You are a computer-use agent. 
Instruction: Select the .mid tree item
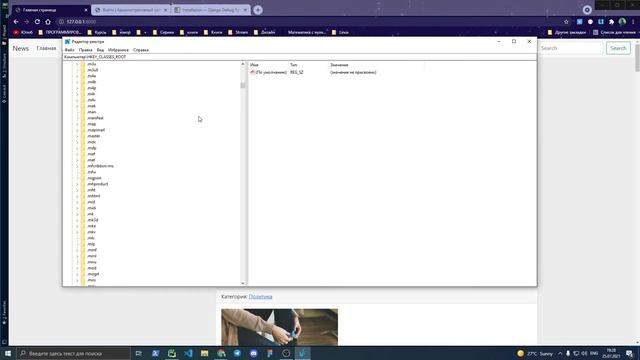(91, 202)
